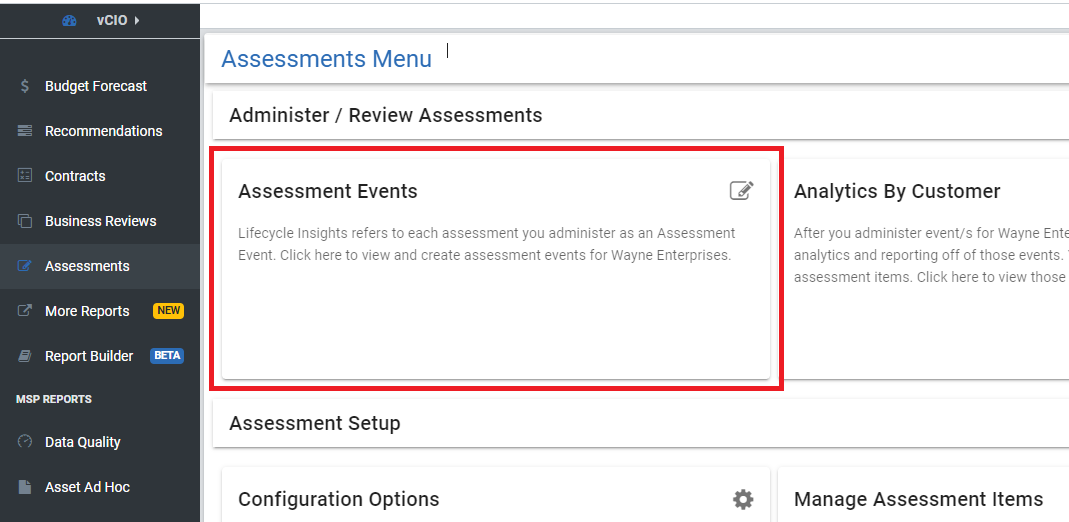This screenshot has height=522, width=1069.
Task: Click the Asset Ad Hoc file icon
Action: (x=25, y=487)
